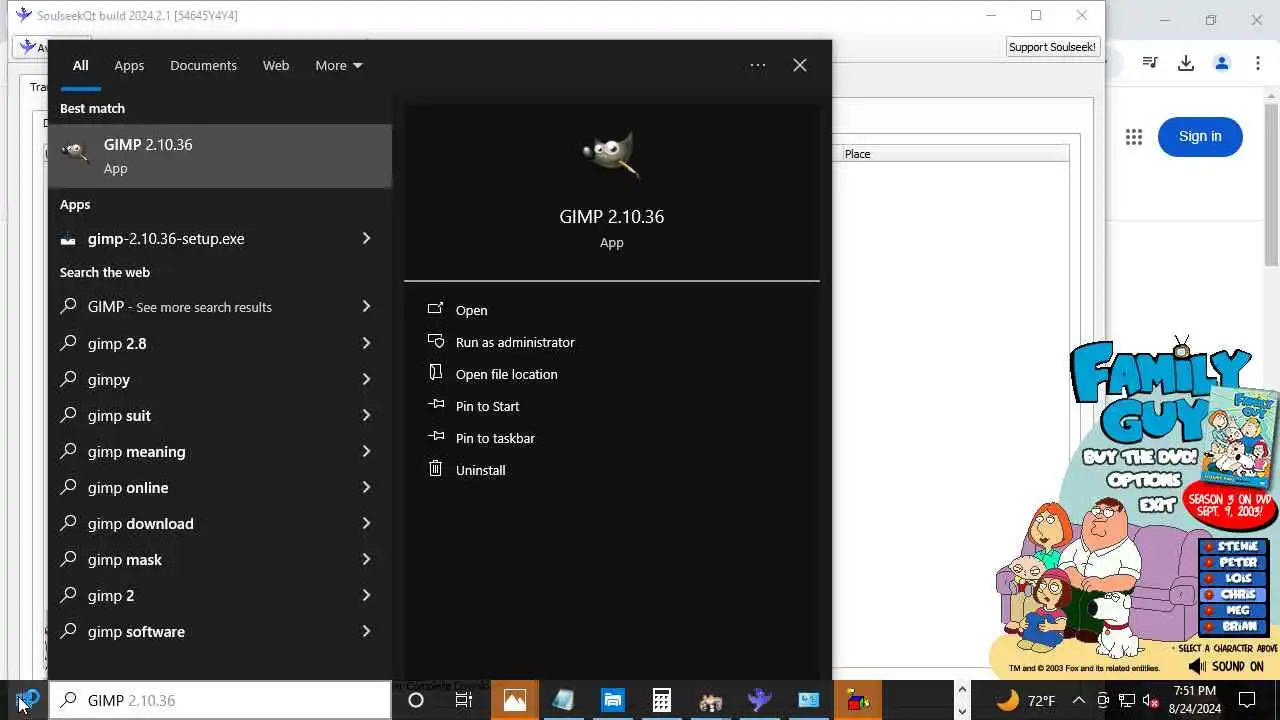
Task: Click the 7:51 PM clock in taskbar
Action: point(1195,700)
